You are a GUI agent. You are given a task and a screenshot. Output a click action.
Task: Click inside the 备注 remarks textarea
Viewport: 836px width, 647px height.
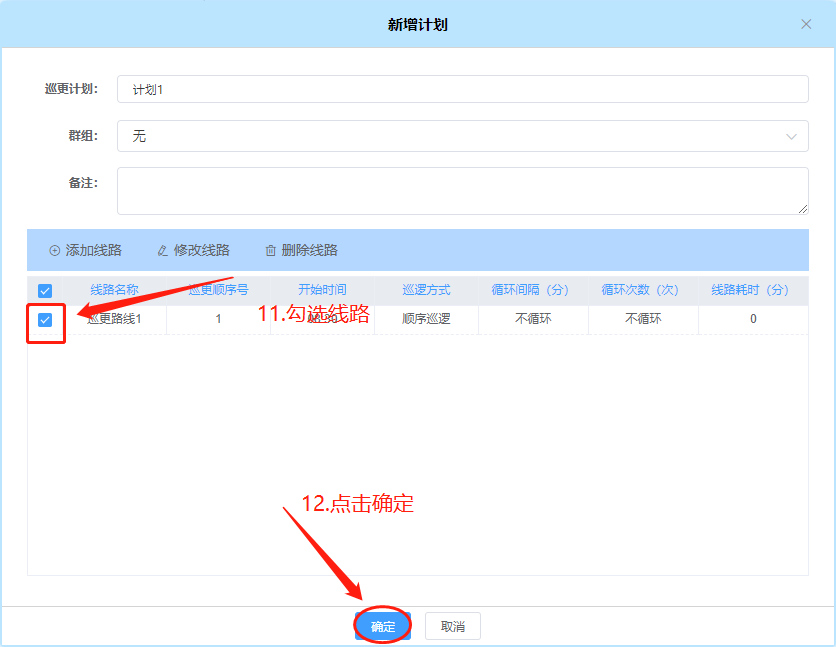click(x=462, y=190)
